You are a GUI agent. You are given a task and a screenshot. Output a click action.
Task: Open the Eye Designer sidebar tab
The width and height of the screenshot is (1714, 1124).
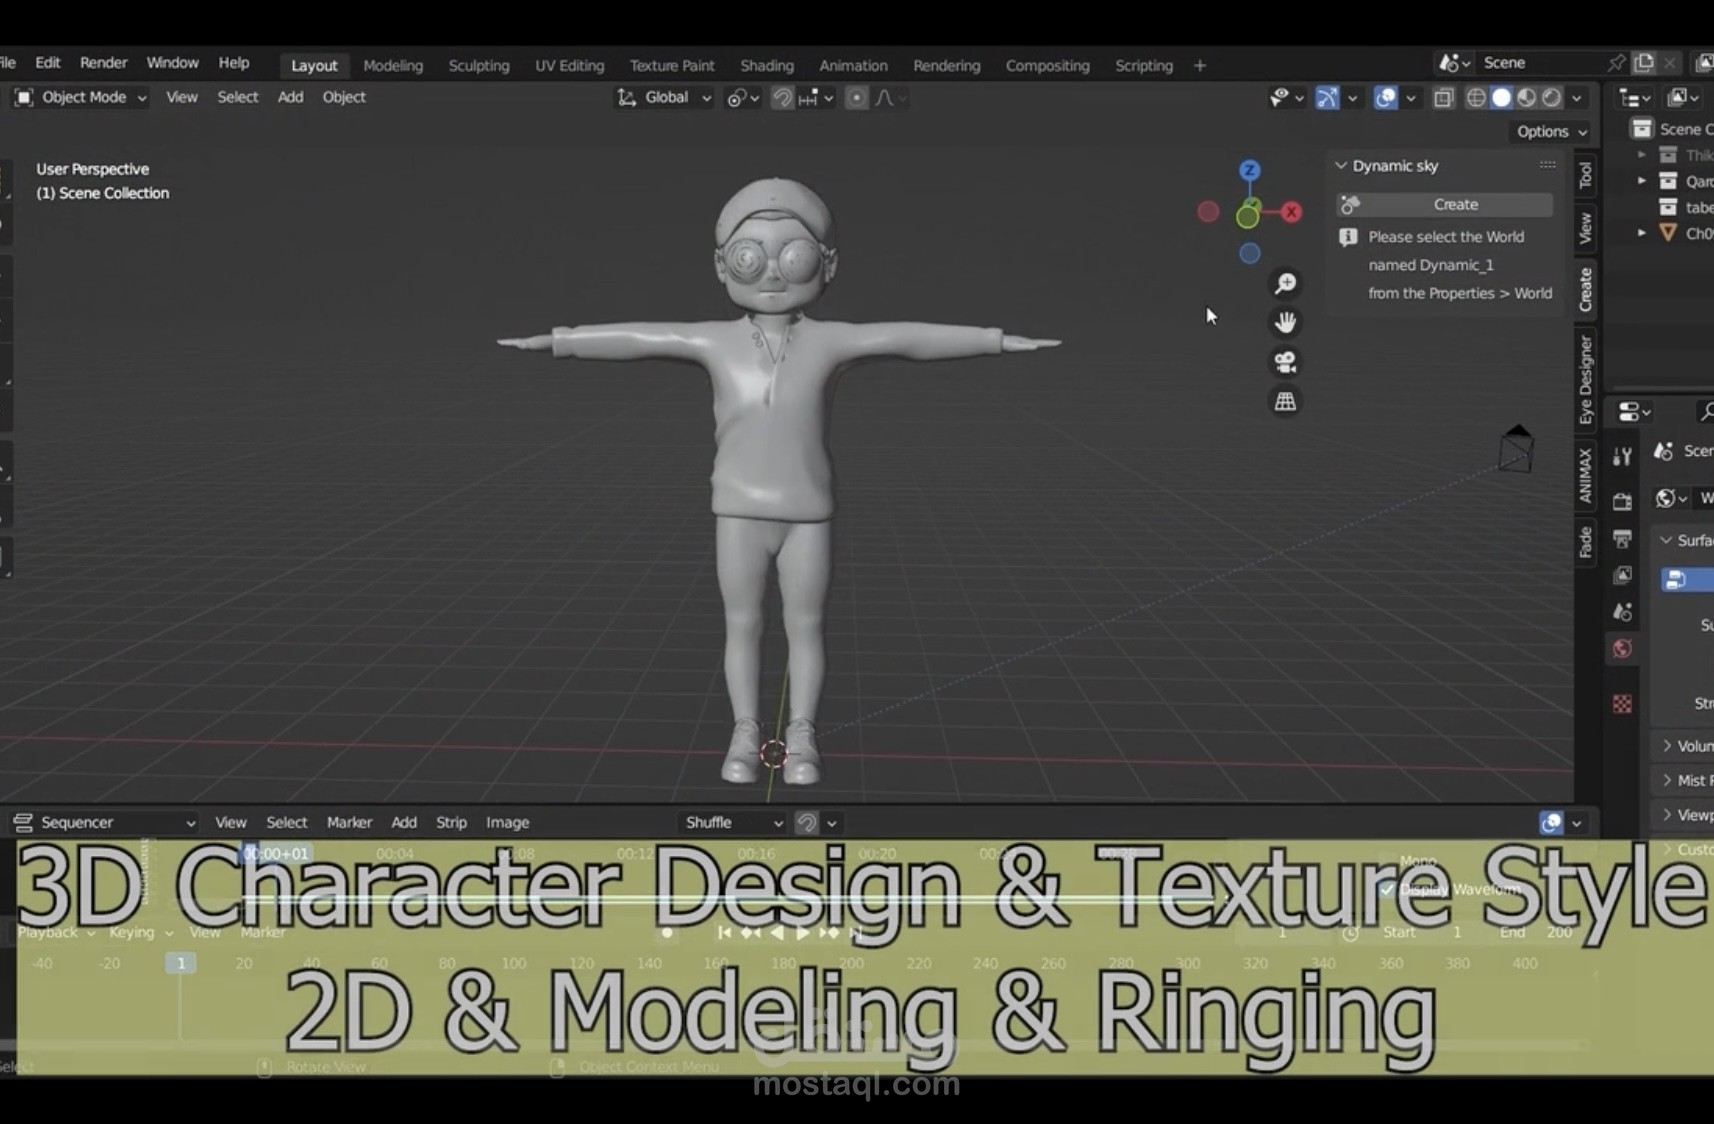[x=1586, y=379]
